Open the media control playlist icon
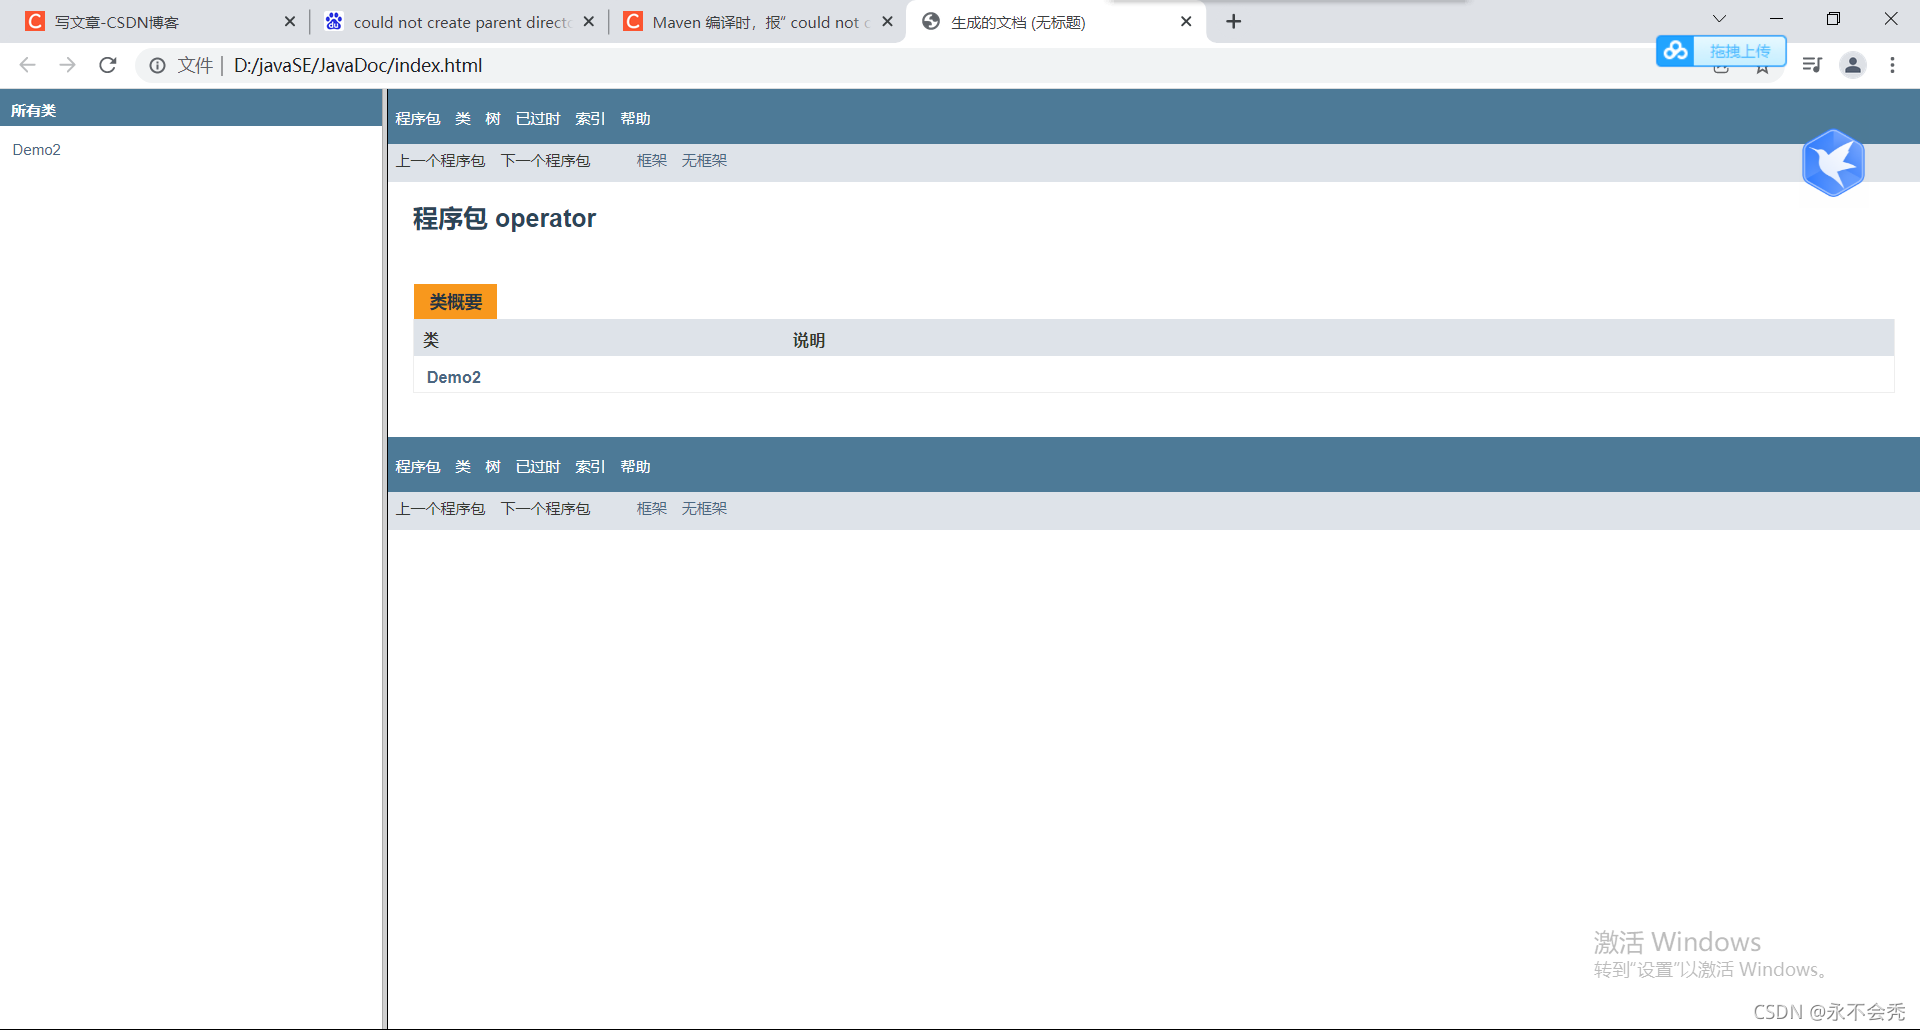 point(1812,65)
